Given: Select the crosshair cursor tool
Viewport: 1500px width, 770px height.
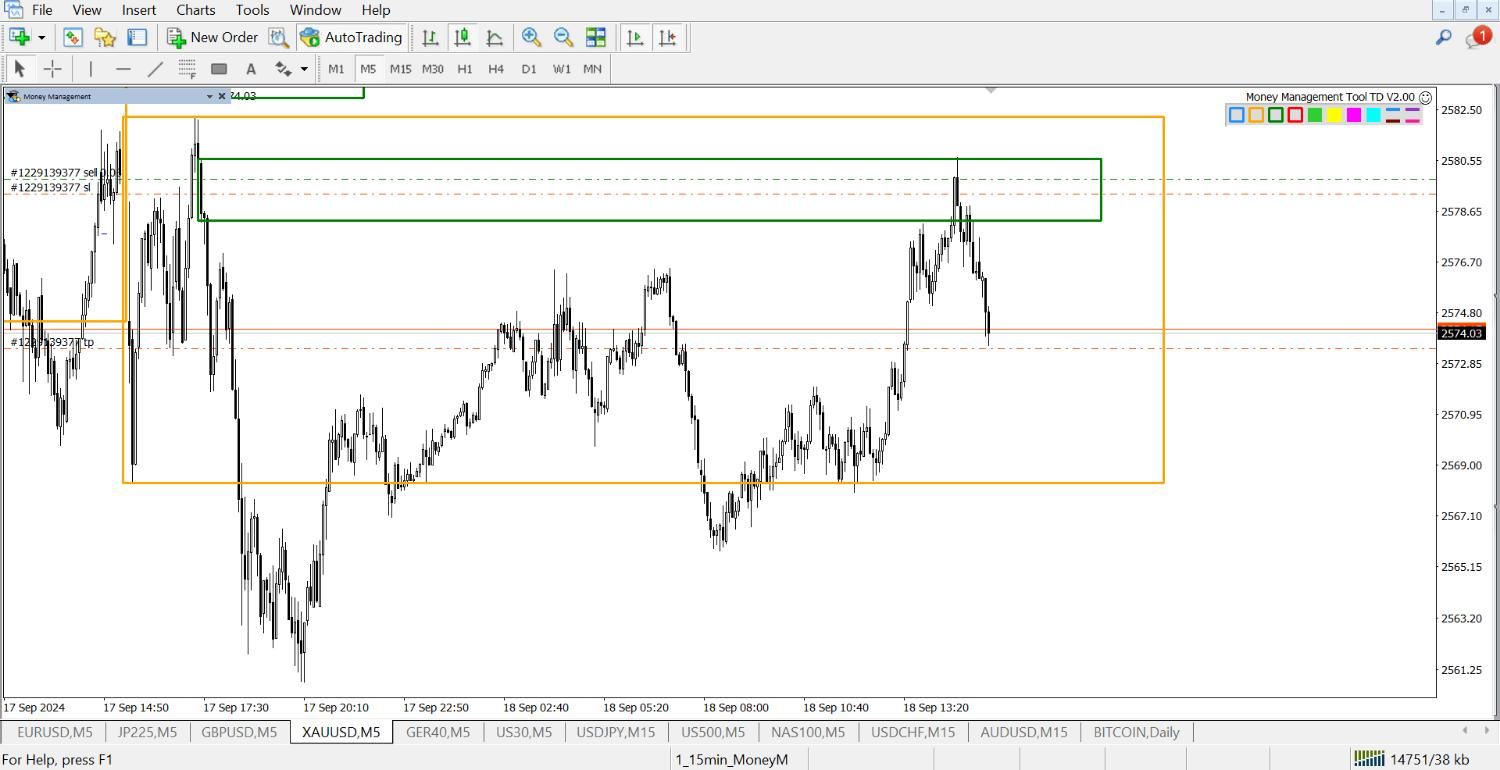Looking at the screenshot, I should pos(52,69).
